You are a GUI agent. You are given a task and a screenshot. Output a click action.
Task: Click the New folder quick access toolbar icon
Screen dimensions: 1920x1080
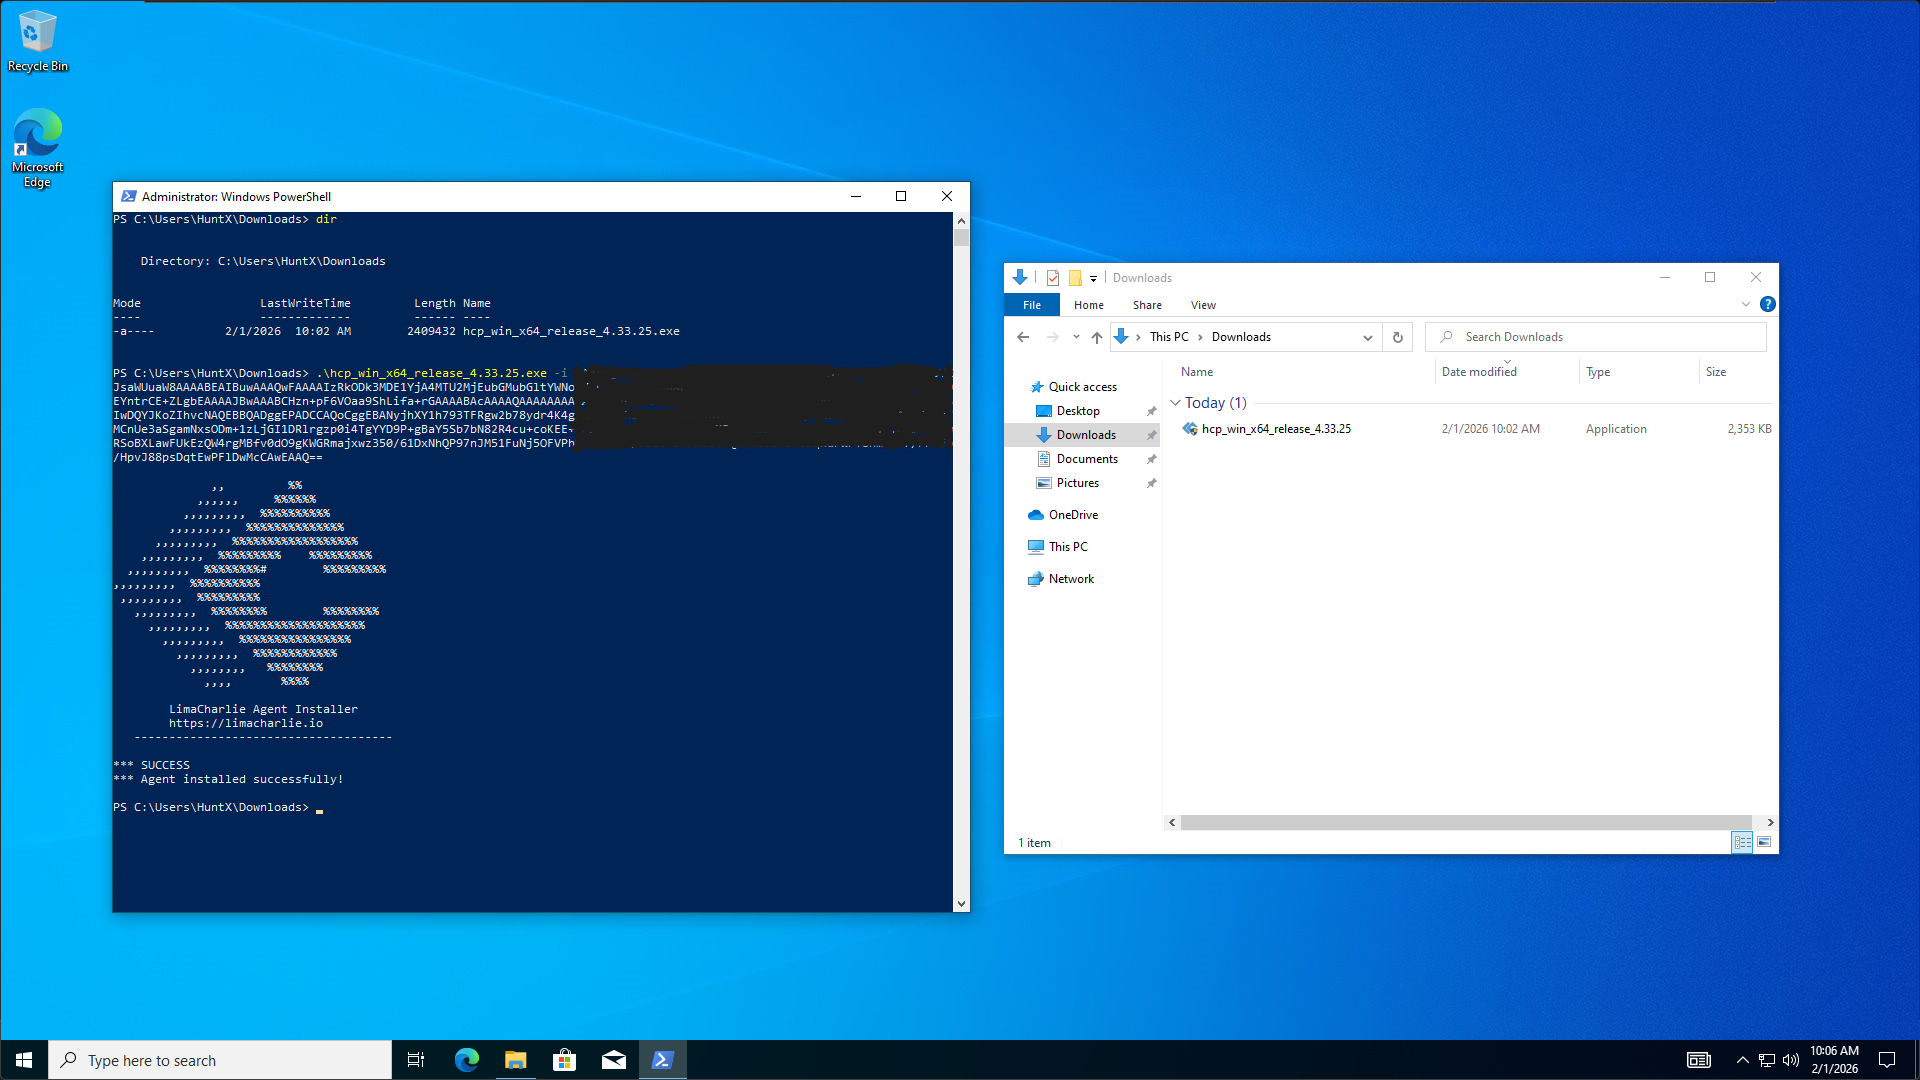pos(1075,278)
